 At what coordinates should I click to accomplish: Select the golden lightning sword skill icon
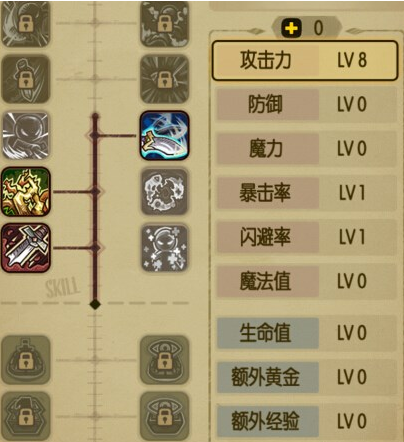point(26,192)
